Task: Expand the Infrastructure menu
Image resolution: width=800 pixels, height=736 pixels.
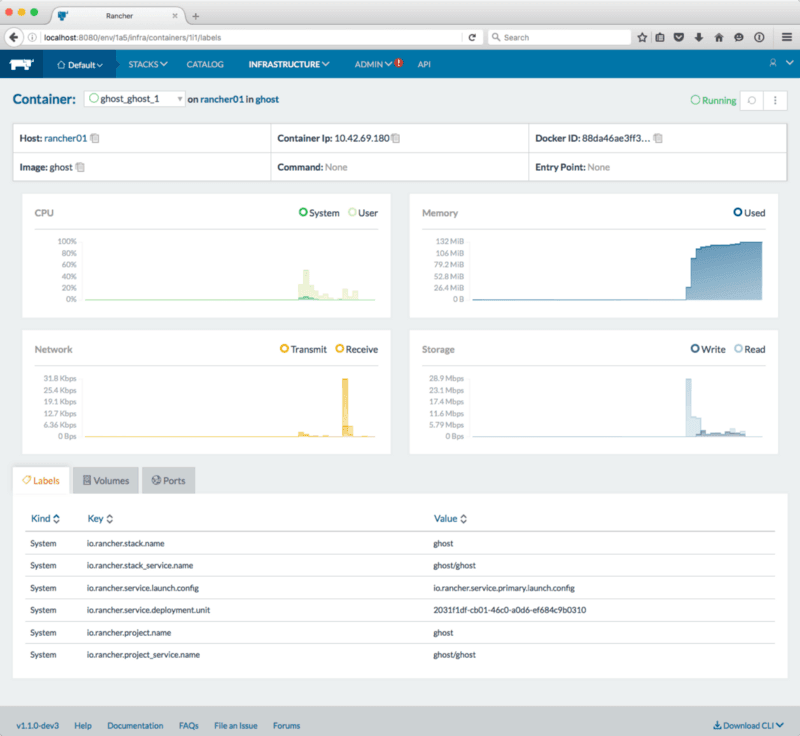Action: coord(289,64)
